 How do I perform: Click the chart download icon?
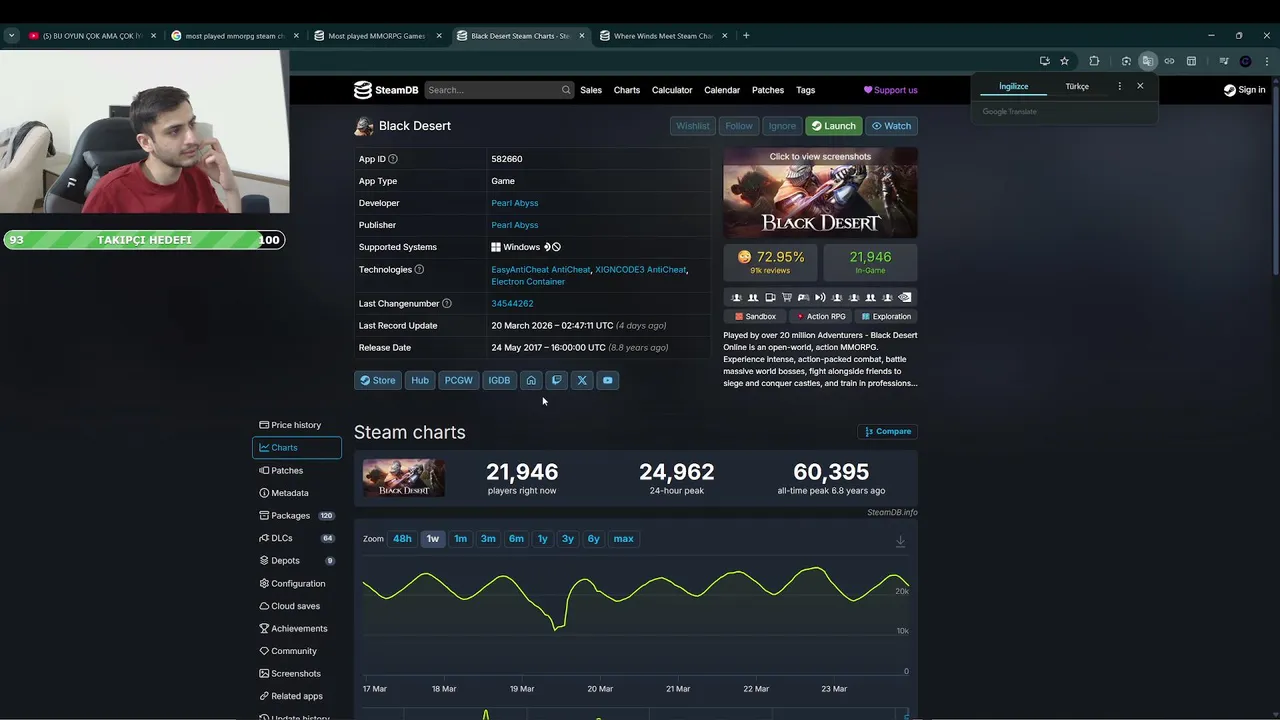[x=900, y=541]
